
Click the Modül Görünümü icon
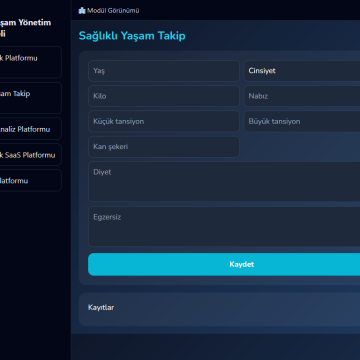pos(82,11)
